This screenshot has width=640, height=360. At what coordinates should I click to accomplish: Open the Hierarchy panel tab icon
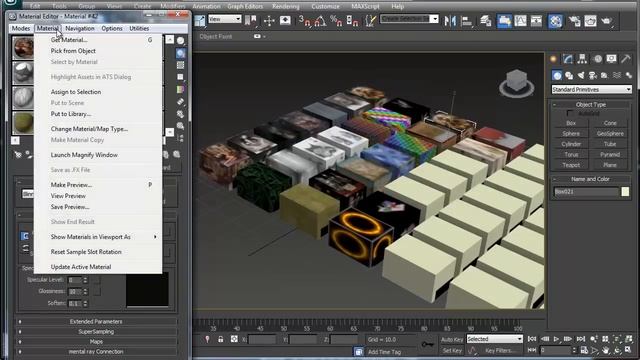(582, 59)
